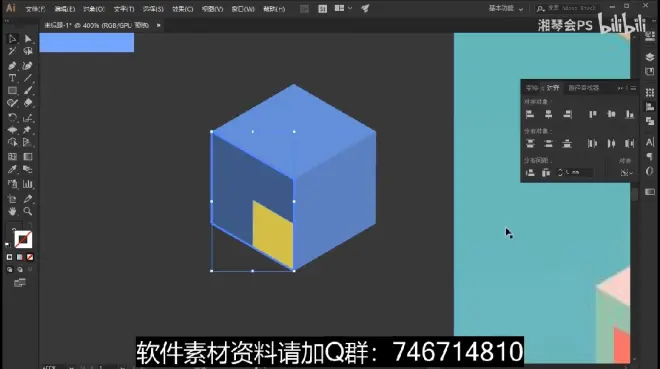Select the Rotate tool

[12, 118]
